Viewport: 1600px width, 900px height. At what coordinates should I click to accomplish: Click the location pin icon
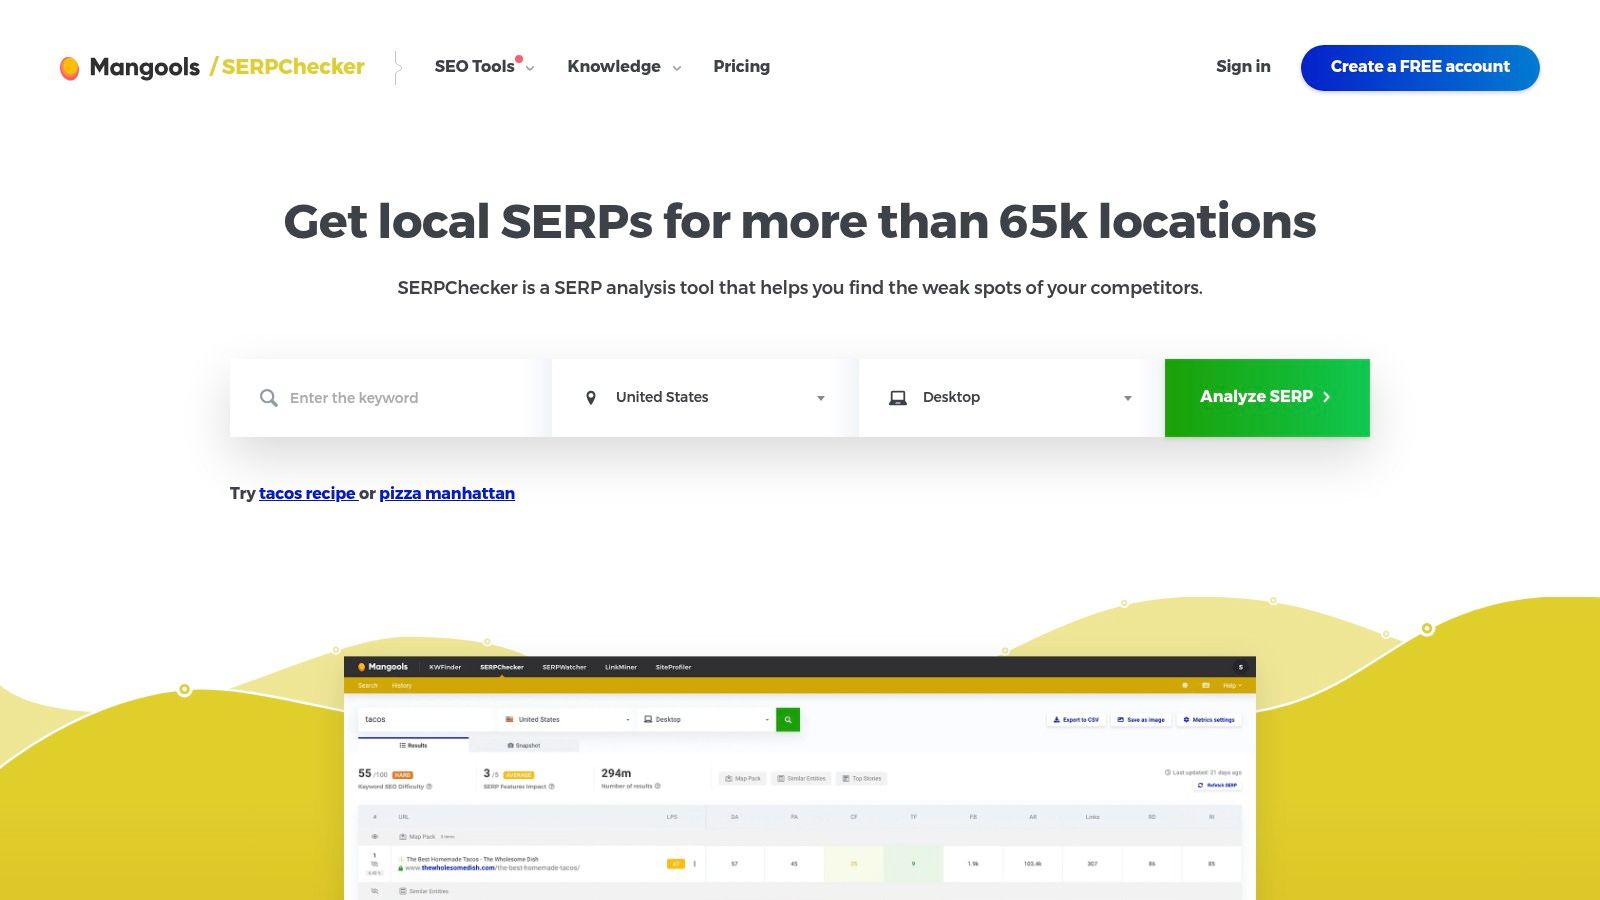591,398
